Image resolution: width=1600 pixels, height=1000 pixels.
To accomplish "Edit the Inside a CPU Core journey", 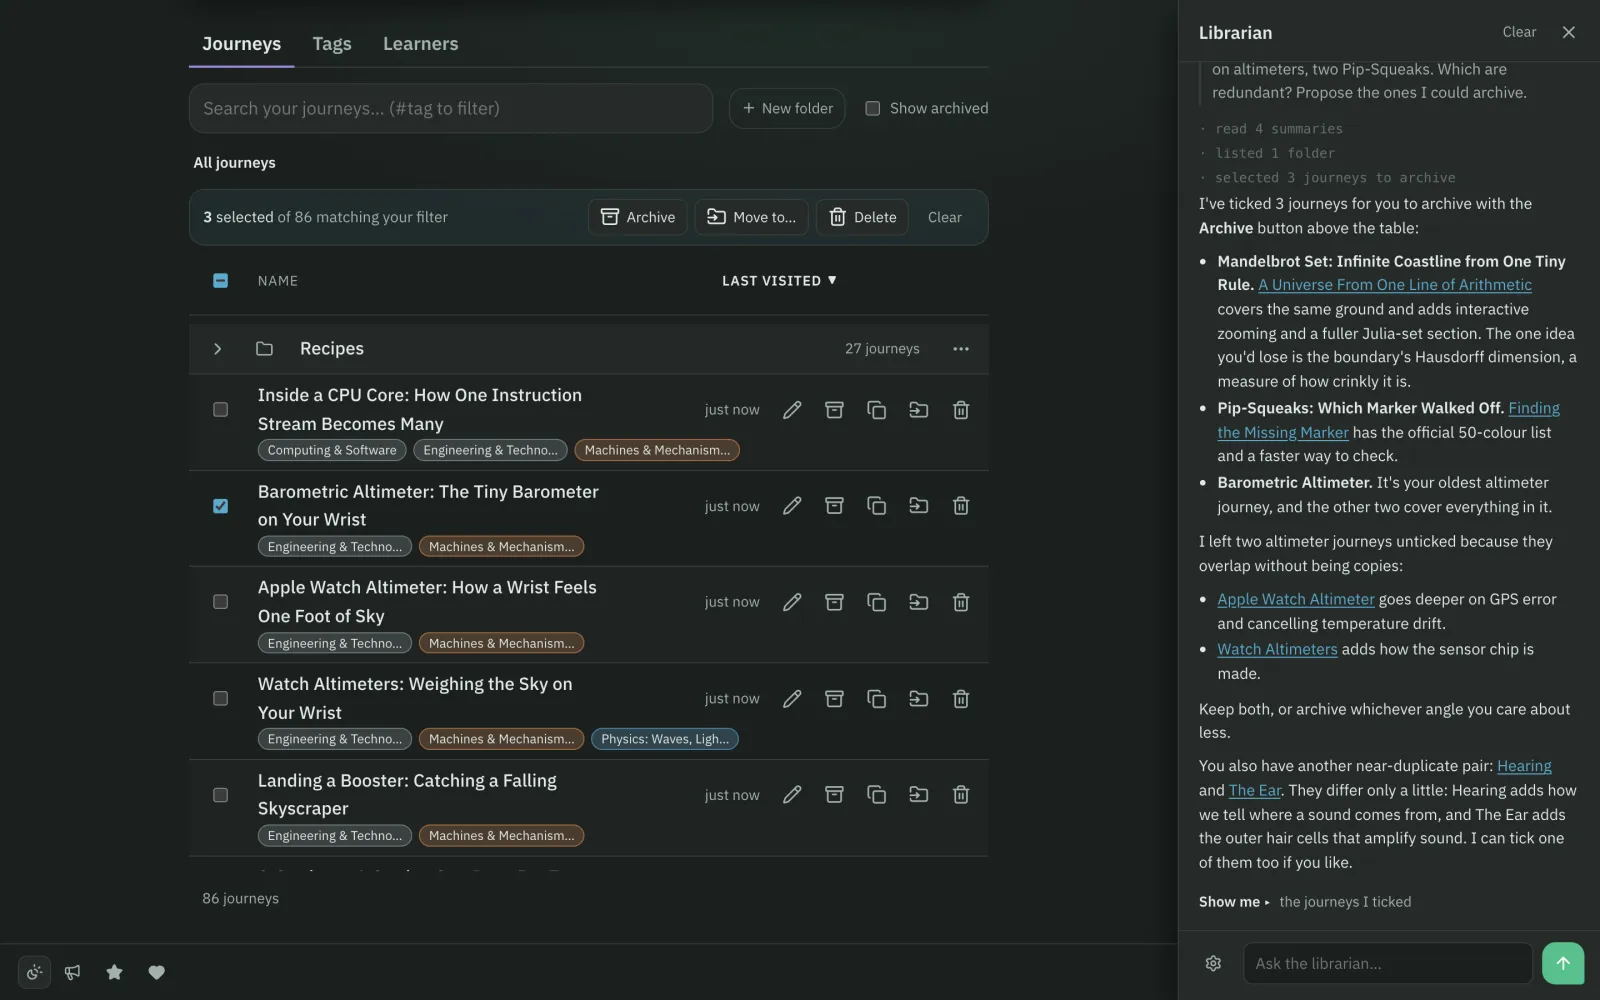I will tap(792, 410).
